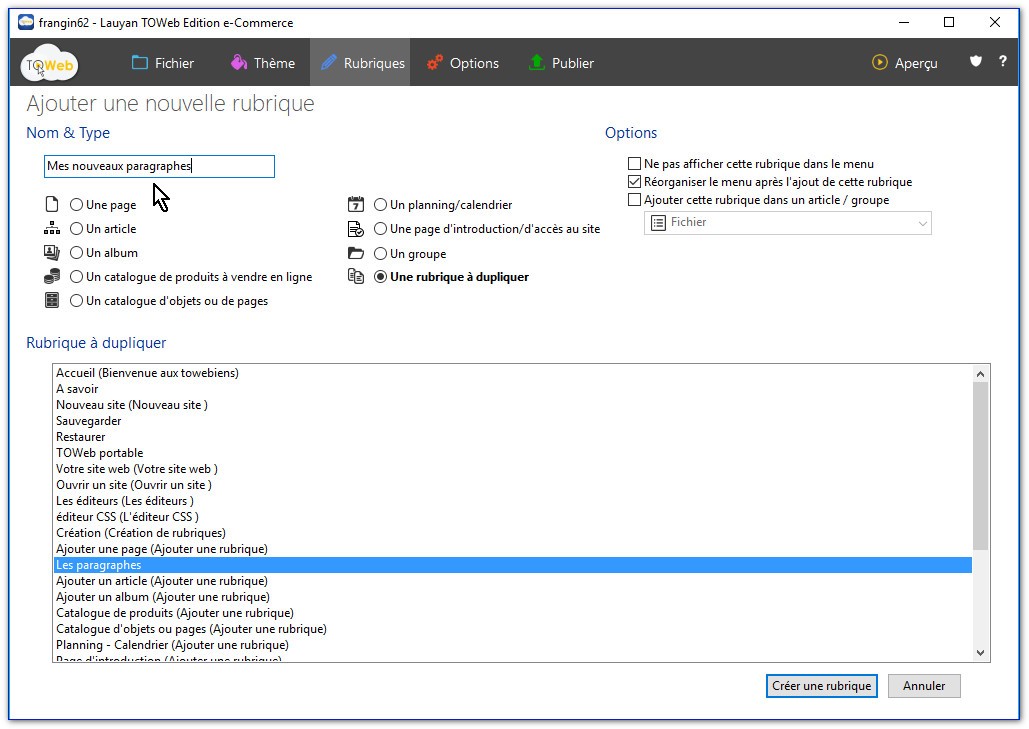Image resolution: width=1029 pixels, height=729 pixels.
Task: Click the shield icon in top bar
Action: [976, 62]
